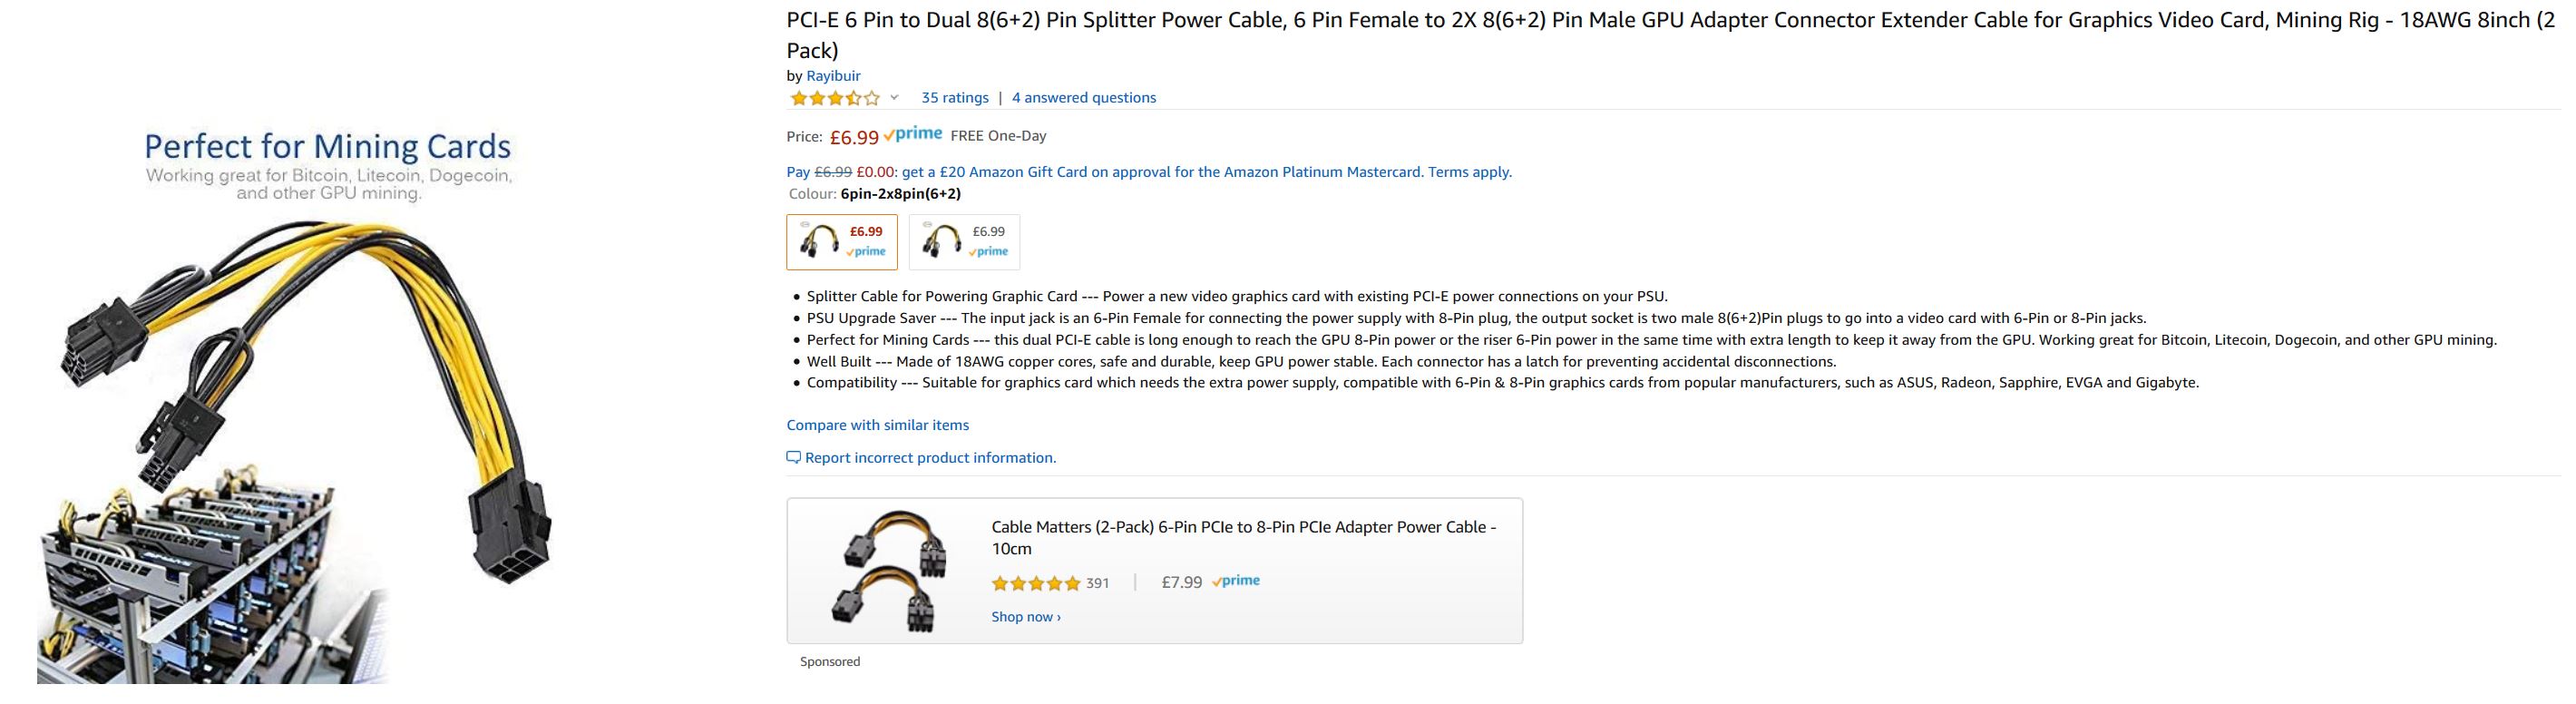This screenshot has height=704, width=2576.
Task: Click the Terms apply link text
Action: click(x=1469, y=172)
